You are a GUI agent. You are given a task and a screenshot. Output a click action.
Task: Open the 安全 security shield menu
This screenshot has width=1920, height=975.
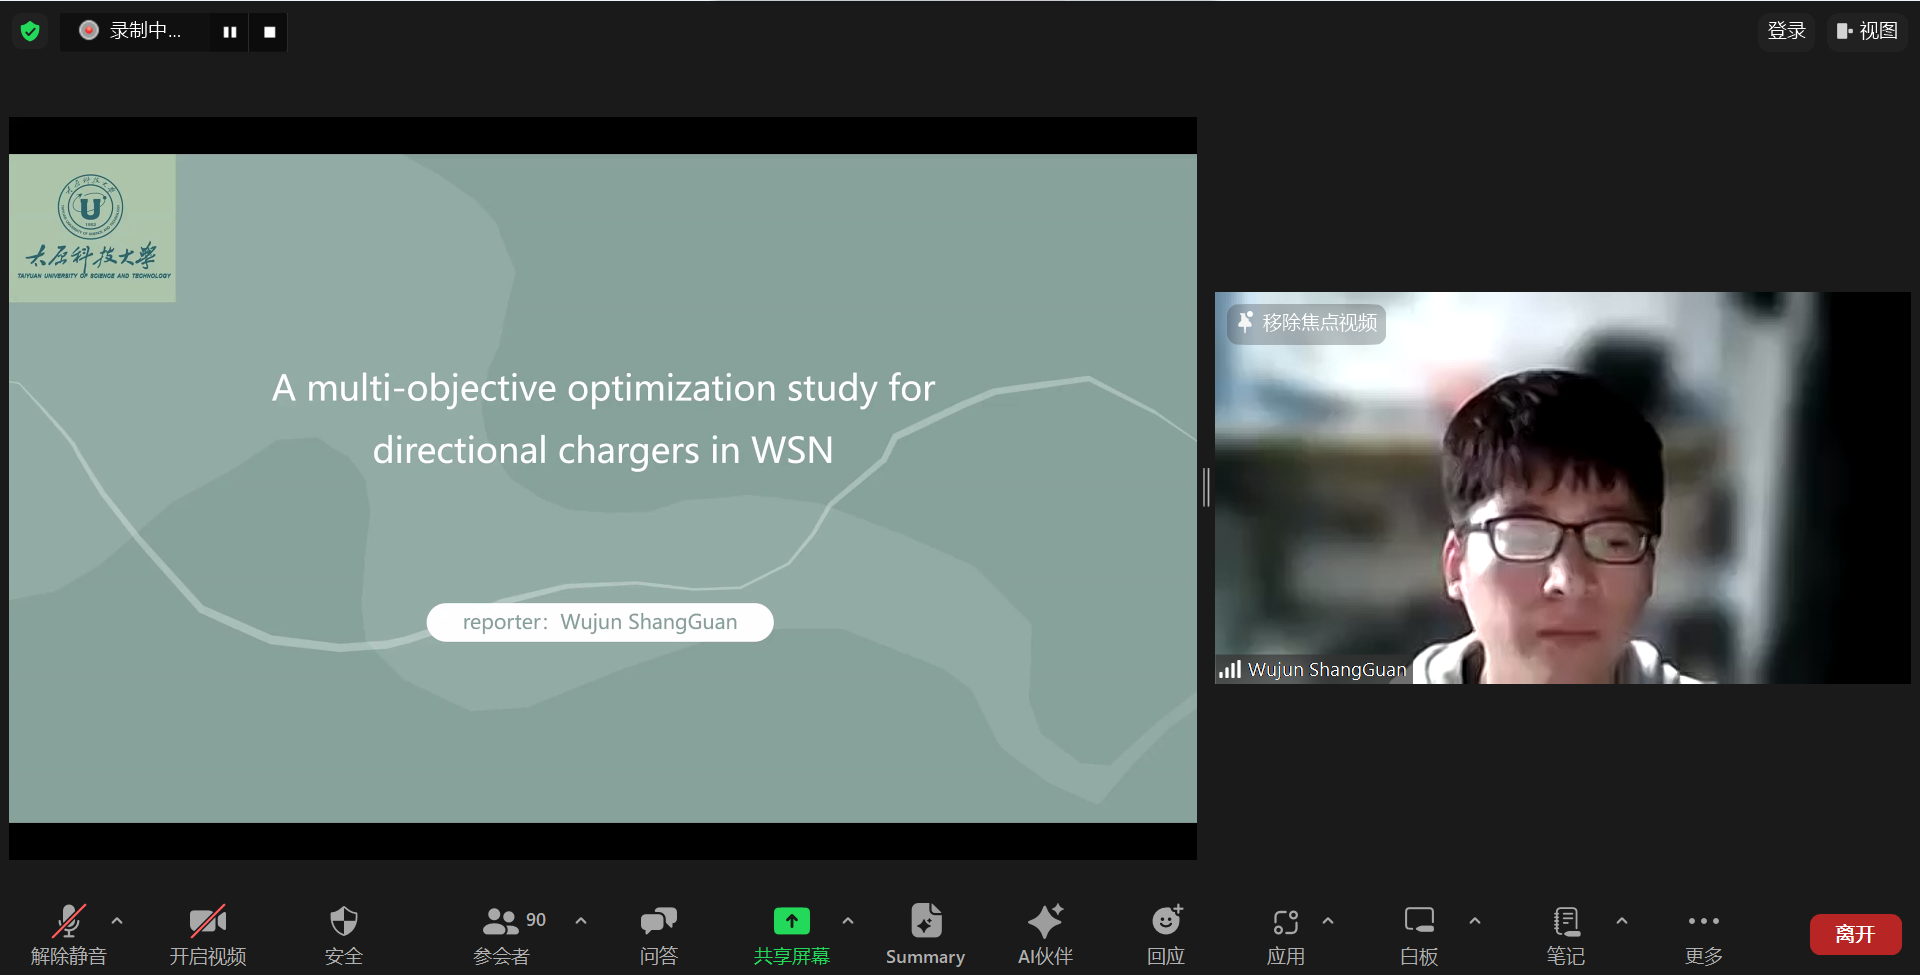coord(343,935)
